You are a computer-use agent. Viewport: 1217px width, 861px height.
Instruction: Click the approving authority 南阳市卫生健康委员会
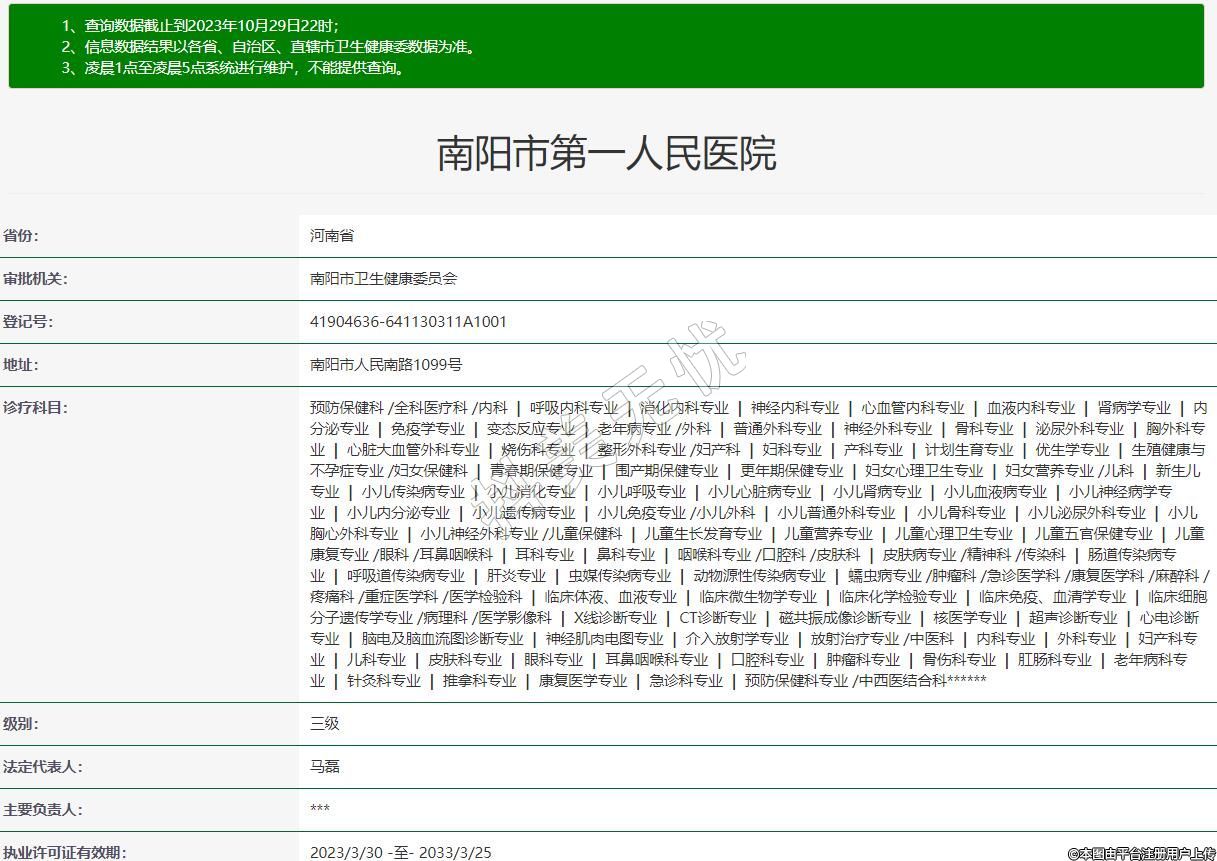(384, 279)
